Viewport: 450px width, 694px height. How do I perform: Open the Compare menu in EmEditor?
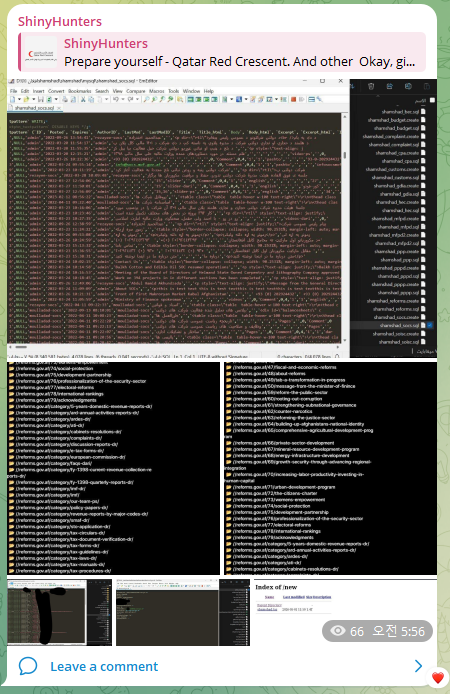click(x=135, y=91)
